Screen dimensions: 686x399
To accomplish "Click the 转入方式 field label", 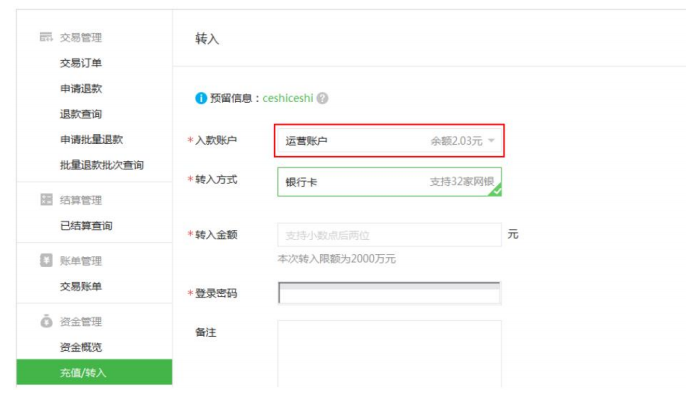I will (x=216, y=179).
